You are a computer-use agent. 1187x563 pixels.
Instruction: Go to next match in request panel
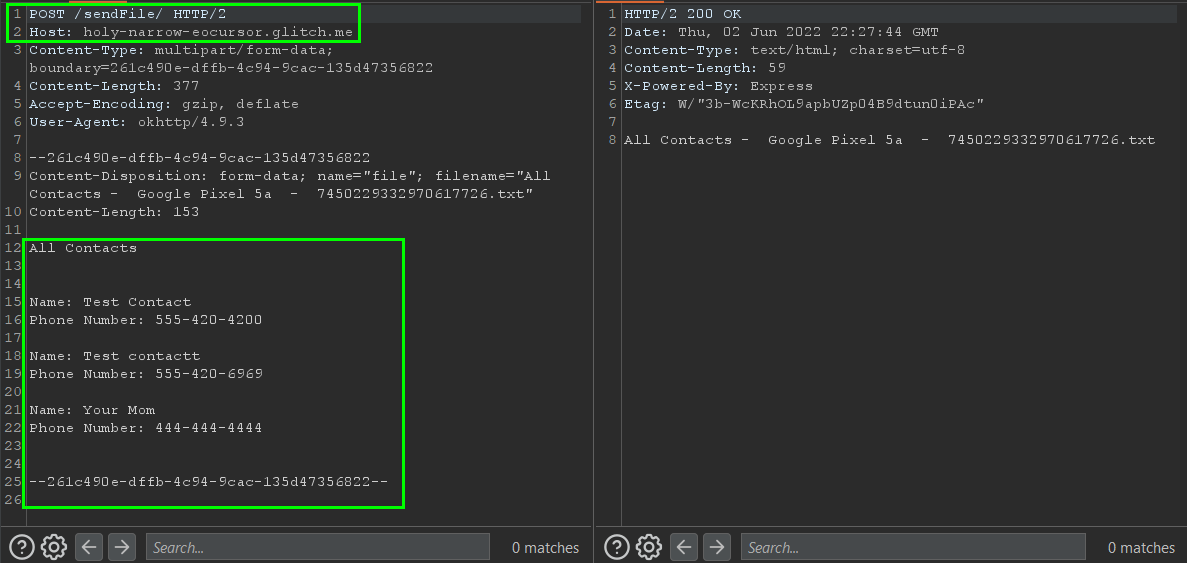(x=122, y=546)
